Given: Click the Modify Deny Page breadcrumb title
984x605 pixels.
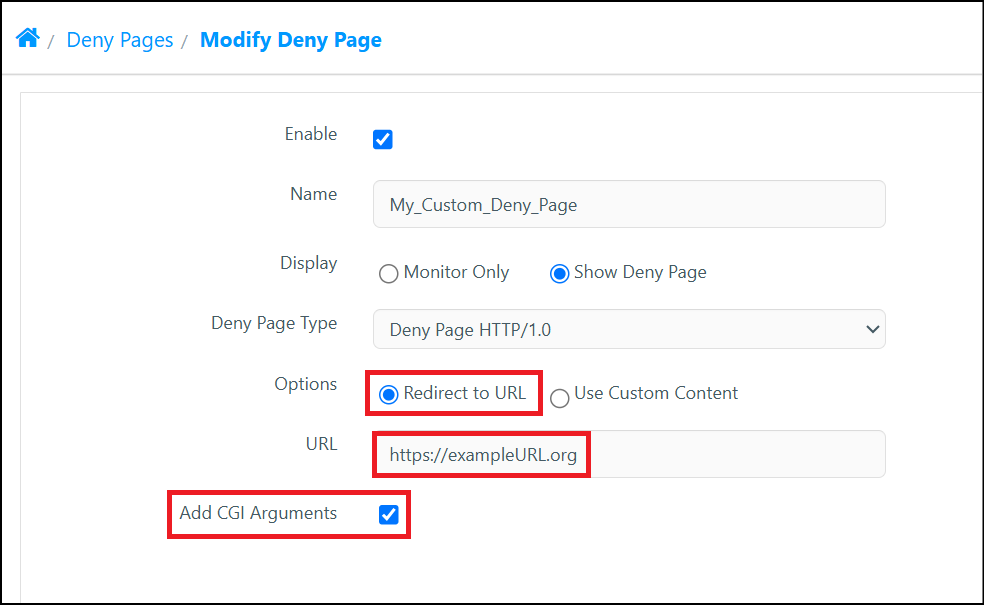Looking at the screenshot, I should click(291, 40).
